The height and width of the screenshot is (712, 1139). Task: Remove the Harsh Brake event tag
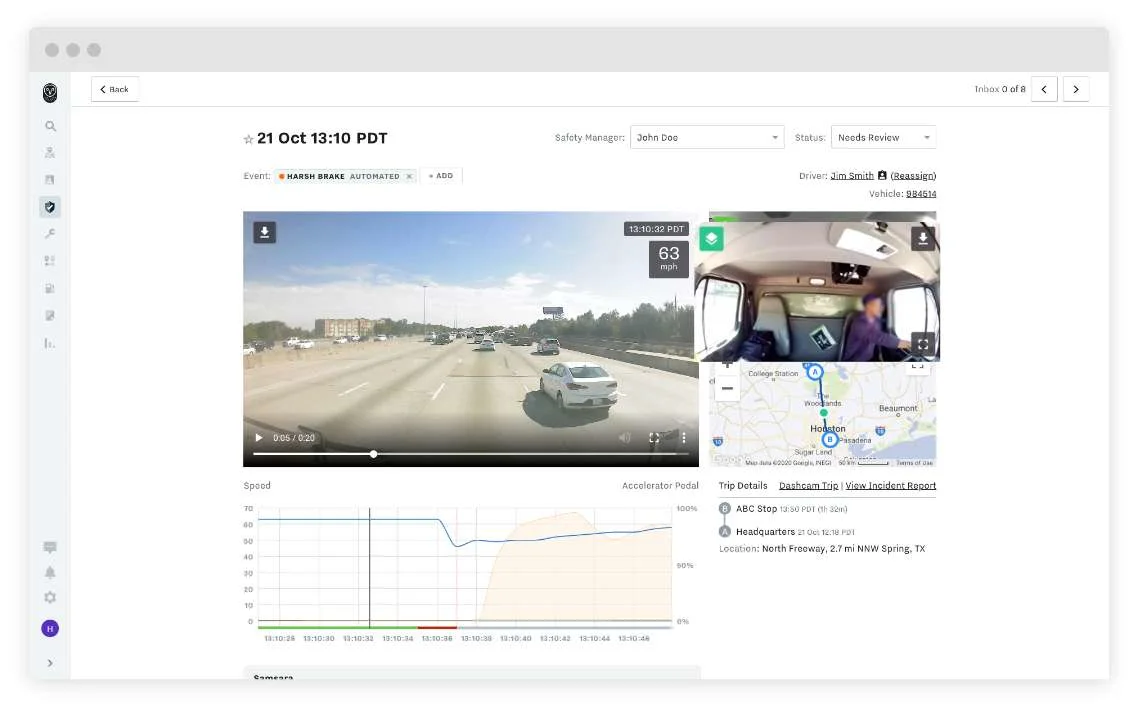pyautogui.click(x=409, y=176)
